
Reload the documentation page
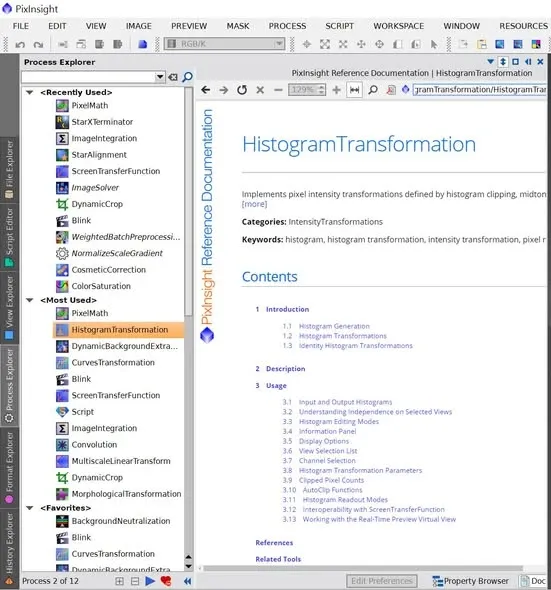(242, 90)
